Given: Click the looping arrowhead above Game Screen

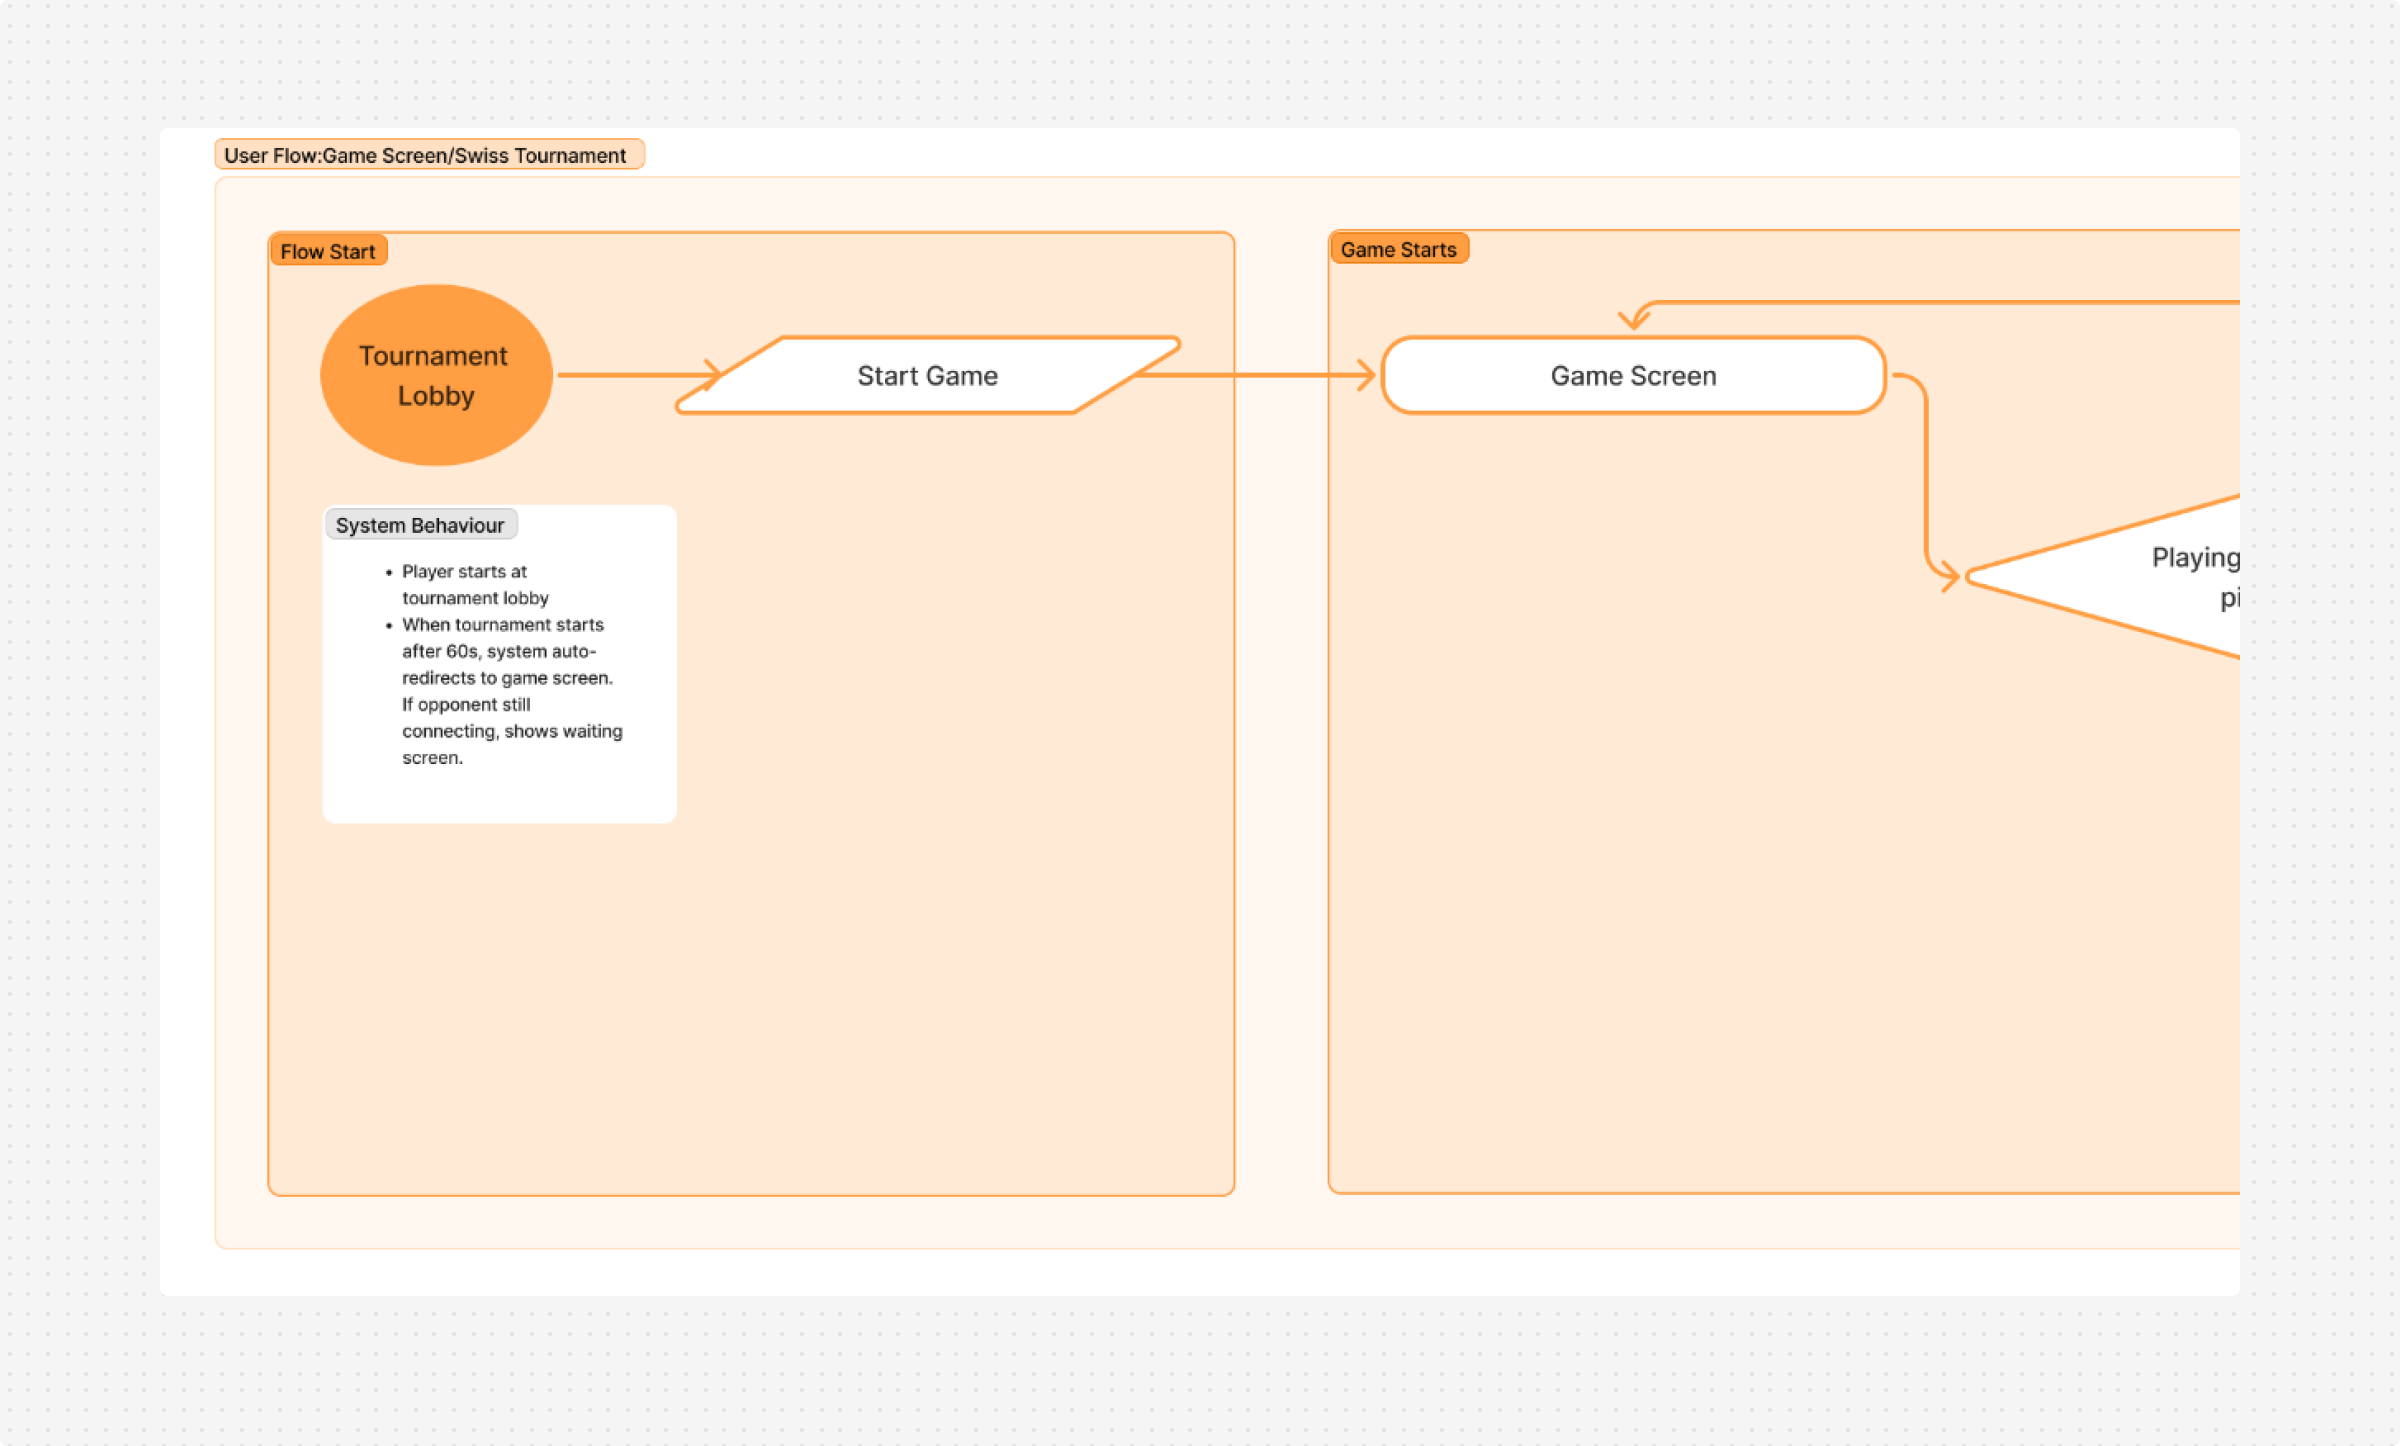Looking at the screenshot, I should (x=1633, y=319).
